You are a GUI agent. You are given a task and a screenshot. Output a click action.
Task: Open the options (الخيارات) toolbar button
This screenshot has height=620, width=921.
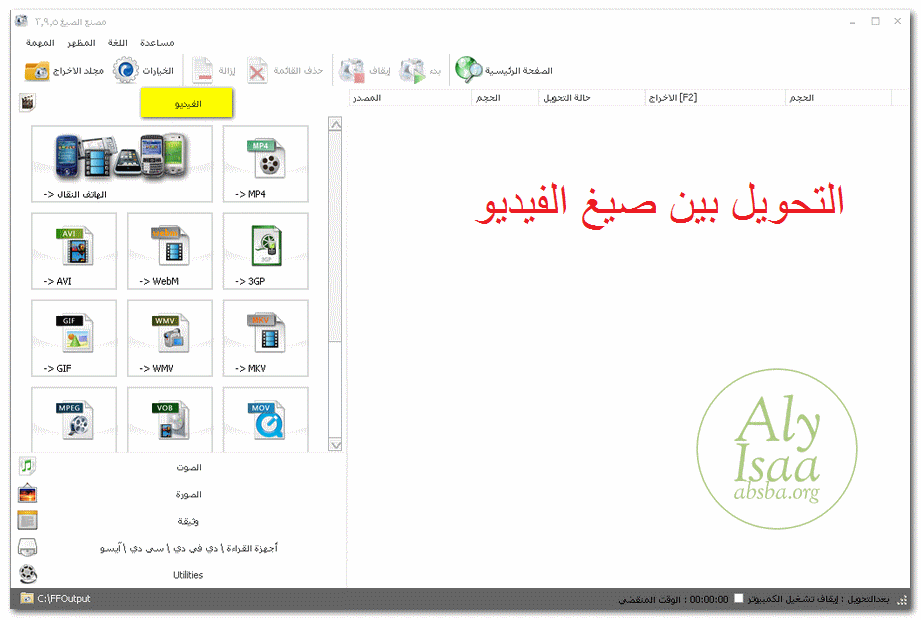143,71
